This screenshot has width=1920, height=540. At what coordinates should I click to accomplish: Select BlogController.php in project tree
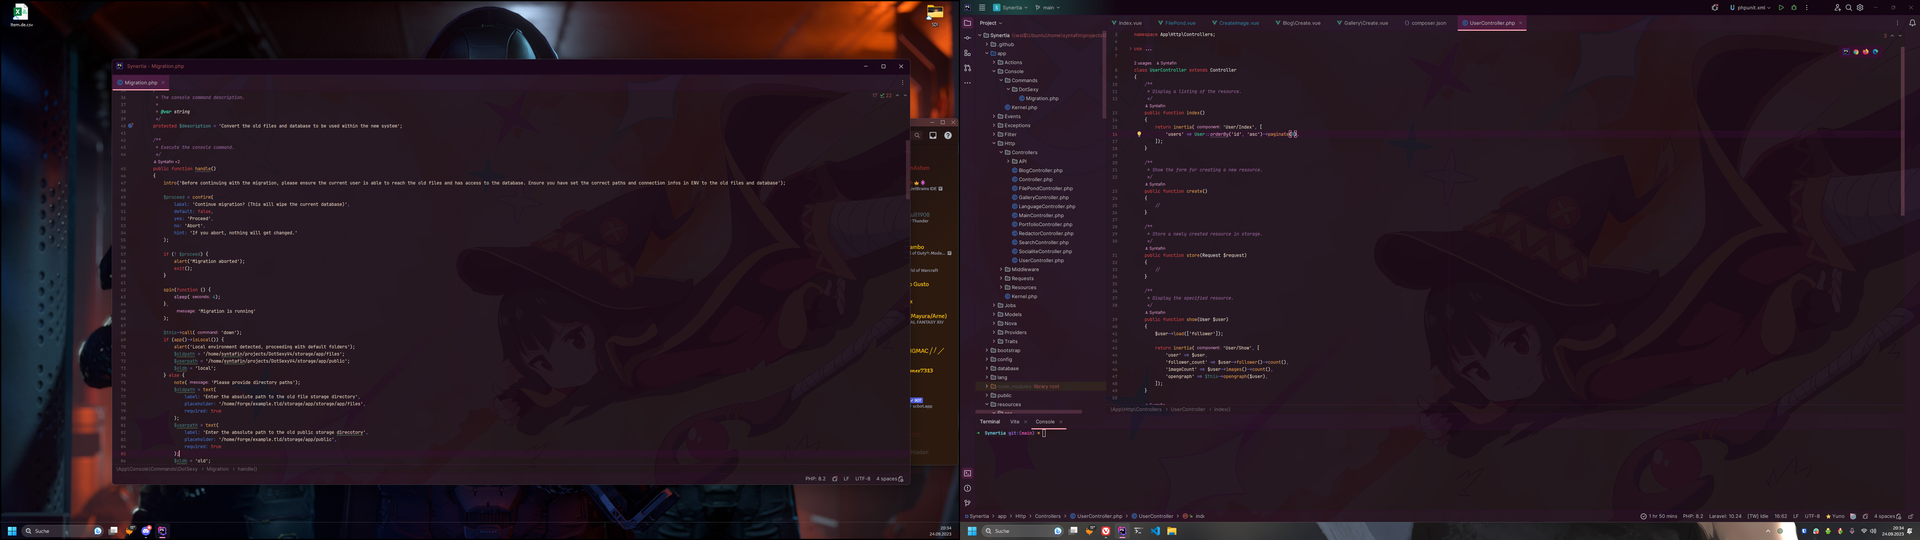click(1040, 171)
